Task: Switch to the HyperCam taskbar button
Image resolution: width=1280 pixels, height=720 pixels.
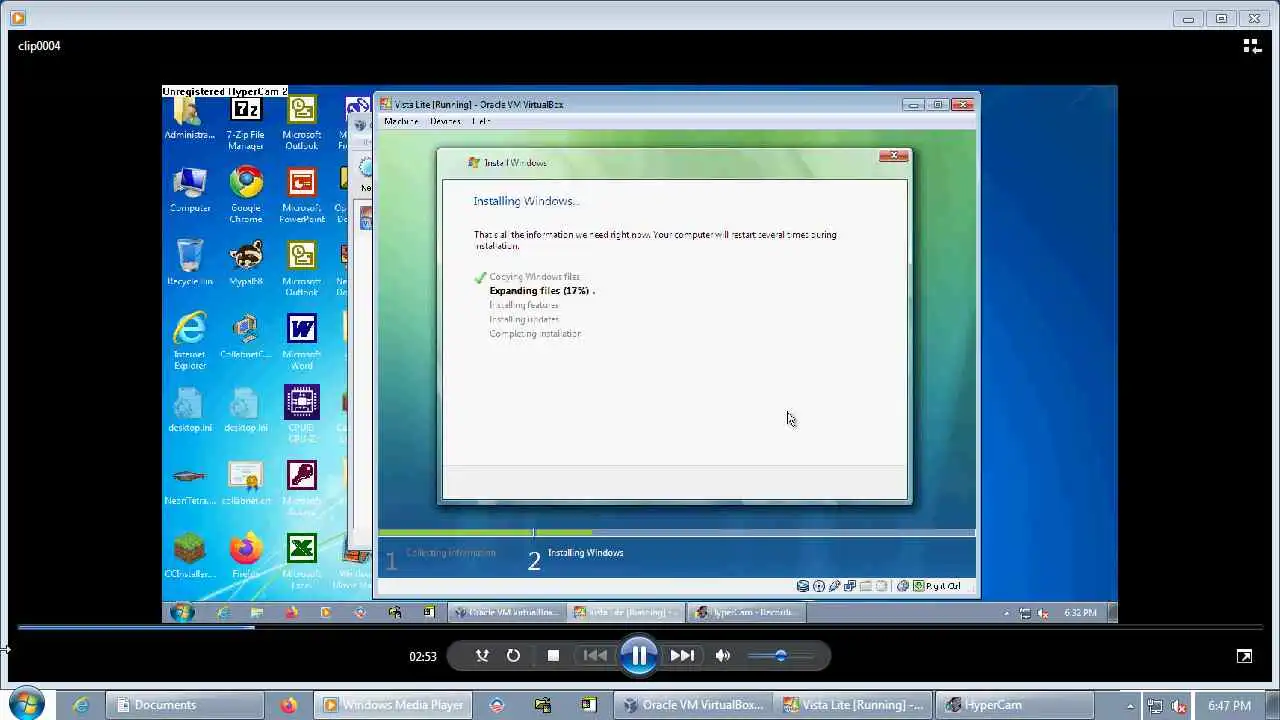Action: coord(1013,705)
